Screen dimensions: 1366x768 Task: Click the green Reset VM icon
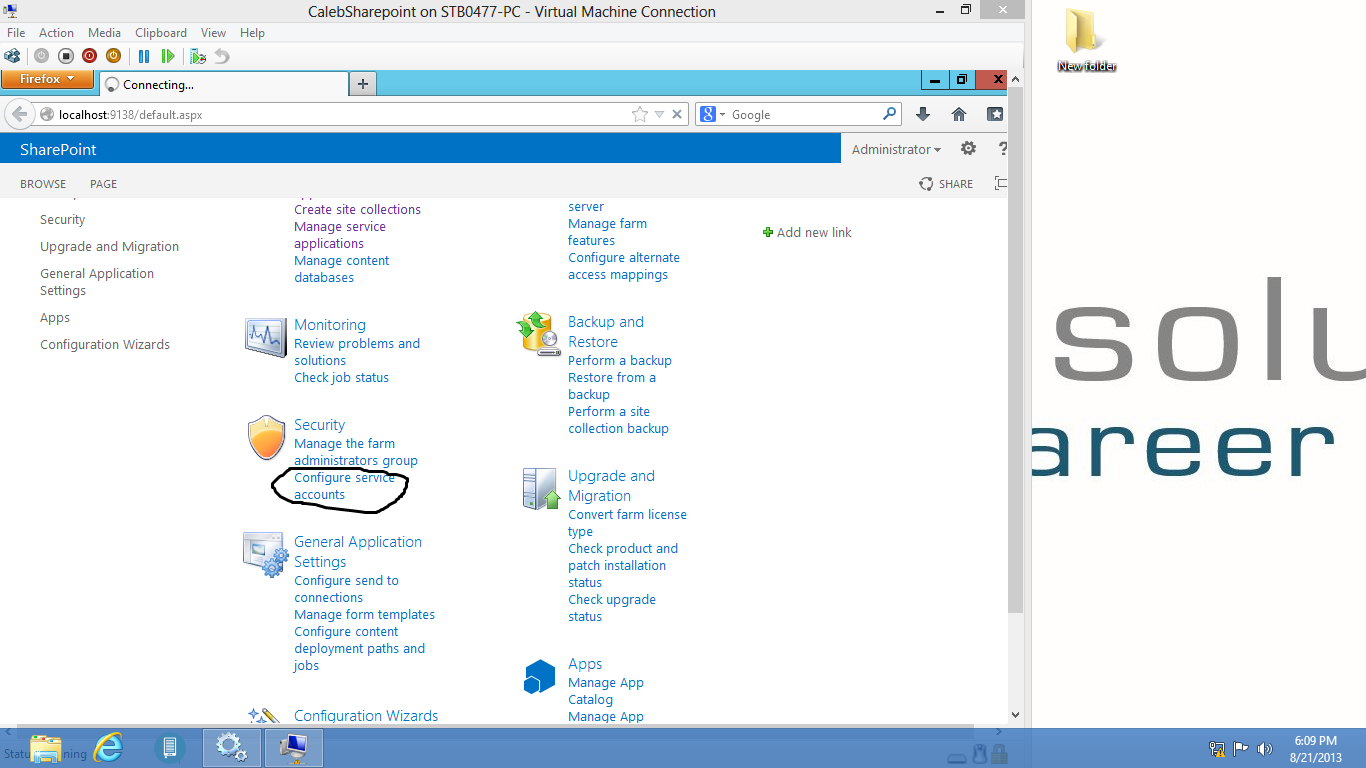168,56
